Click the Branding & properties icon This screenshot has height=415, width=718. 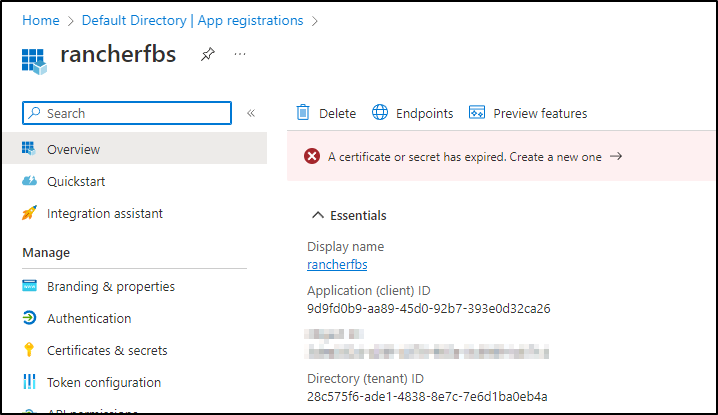[x=29, y=286]
